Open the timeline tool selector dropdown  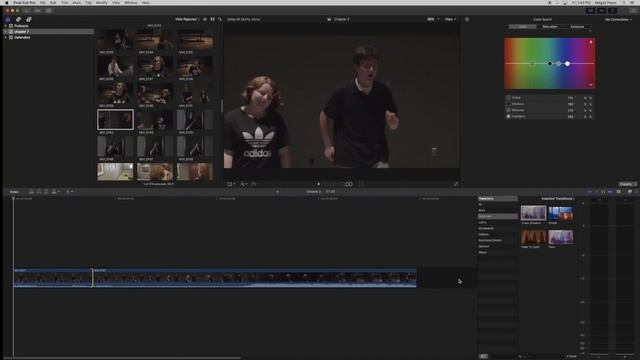tap(70, 192)
